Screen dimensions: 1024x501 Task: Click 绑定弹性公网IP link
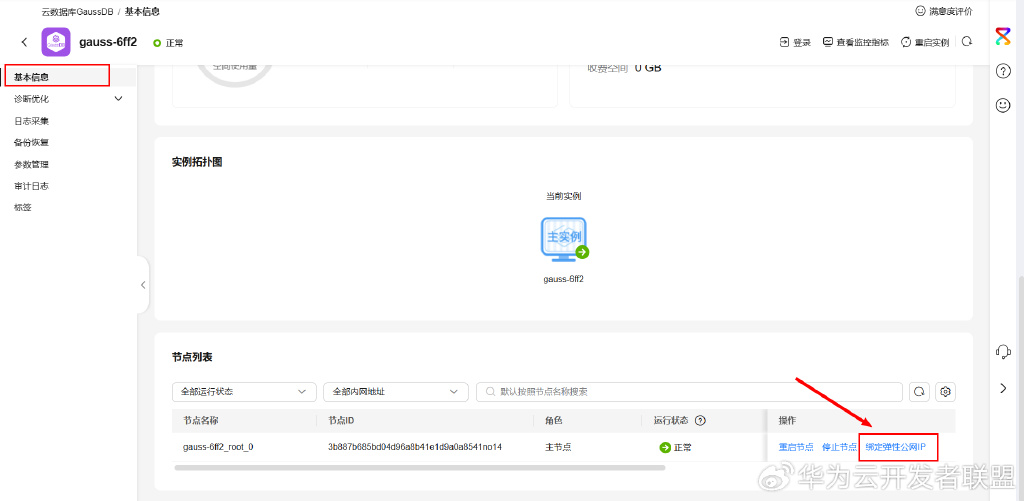tap(896, 447)
